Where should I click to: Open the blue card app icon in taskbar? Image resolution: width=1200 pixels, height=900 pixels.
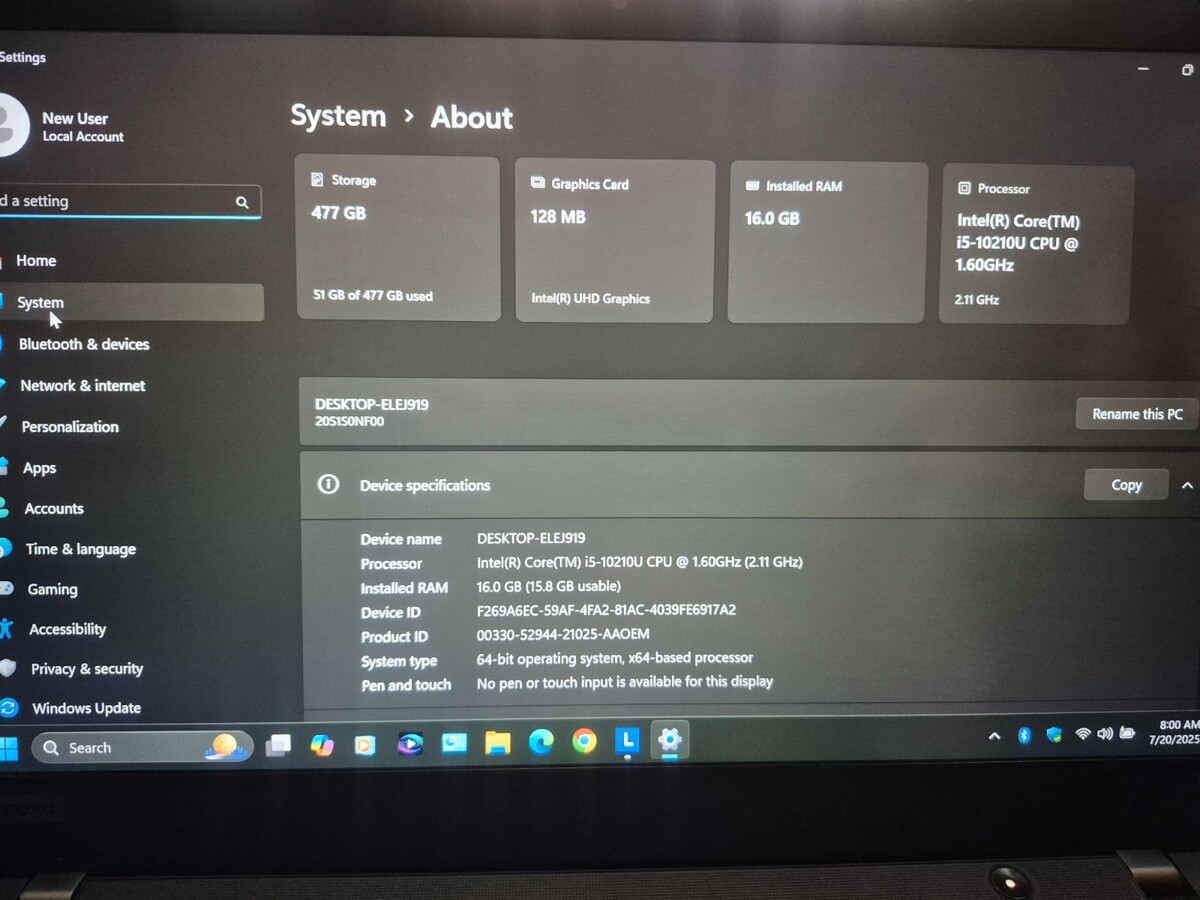pos(454,743)
